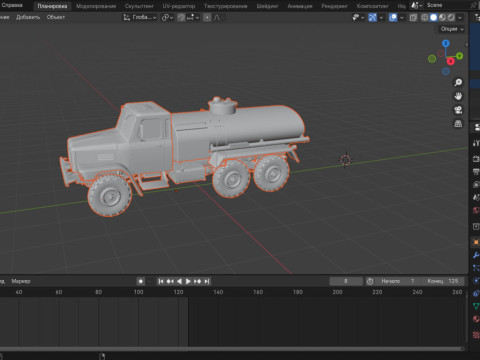Image resolution: width=480 pixels, height=360 pixels.
Task: Select material preview viewport shading
Action: click(442, 17)
